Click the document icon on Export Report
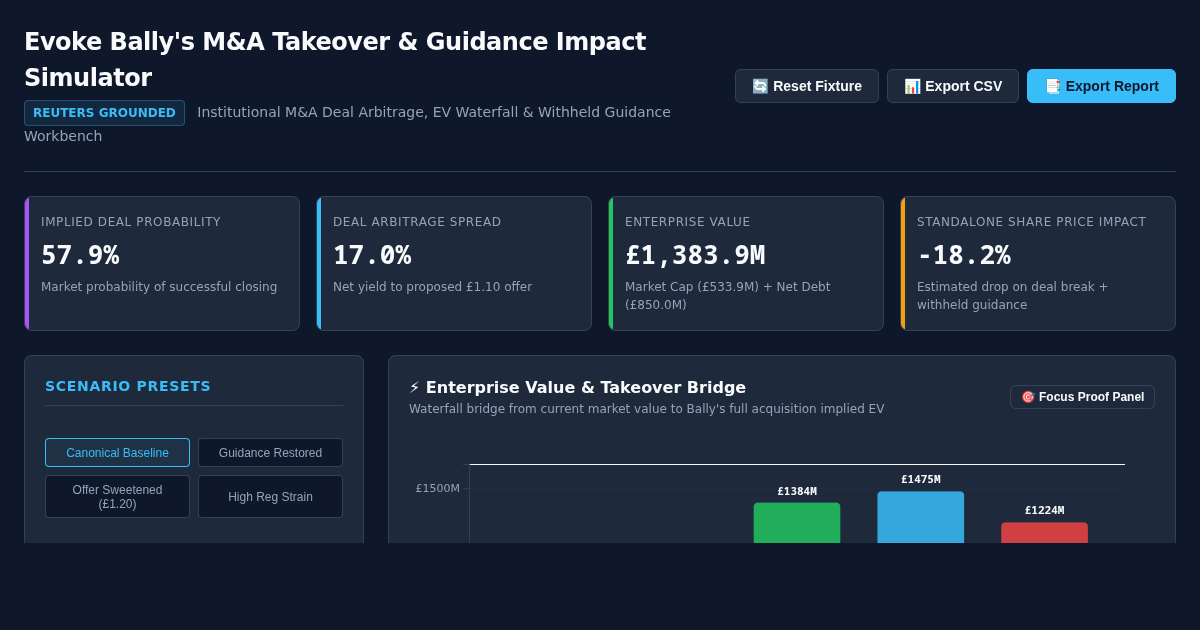 (1052, 86)
